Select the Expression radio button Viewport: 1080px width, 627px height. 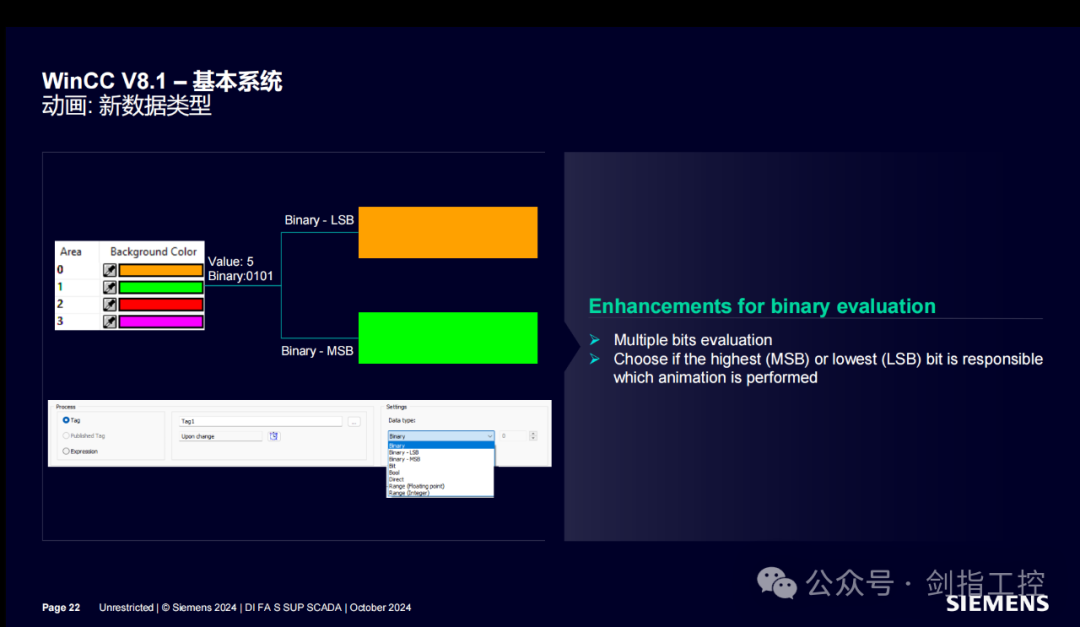[x=64, y=452]
